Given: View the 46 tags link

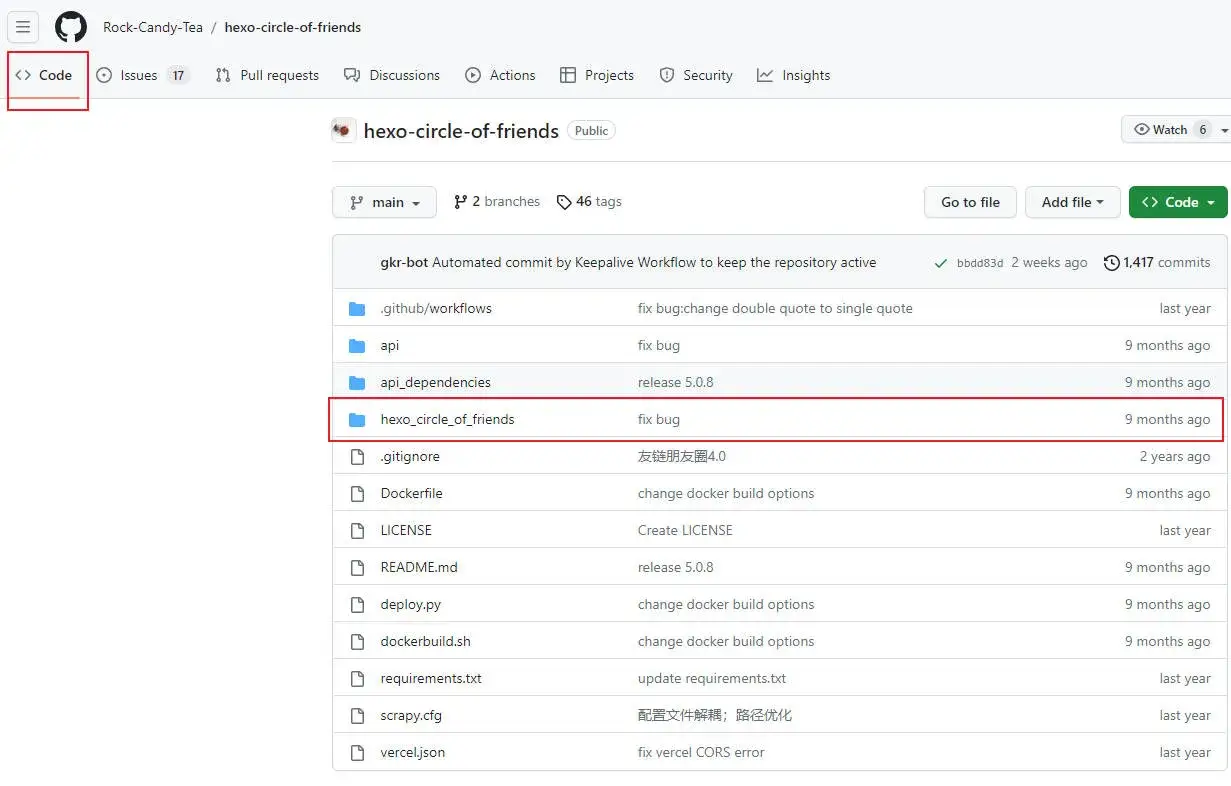Looking at the screenshot, I should pyautogui.click(x=589, y=202).
